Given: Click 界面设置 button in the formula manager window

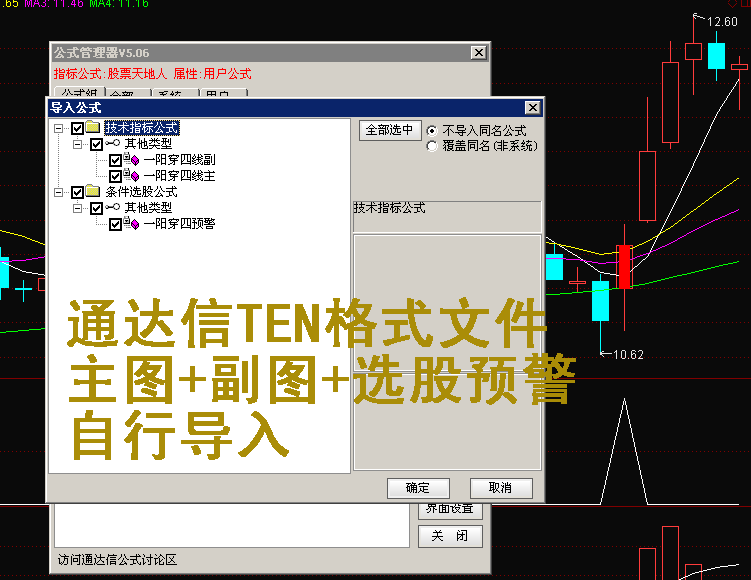Looking at the screenshot, I should [450, 510].
